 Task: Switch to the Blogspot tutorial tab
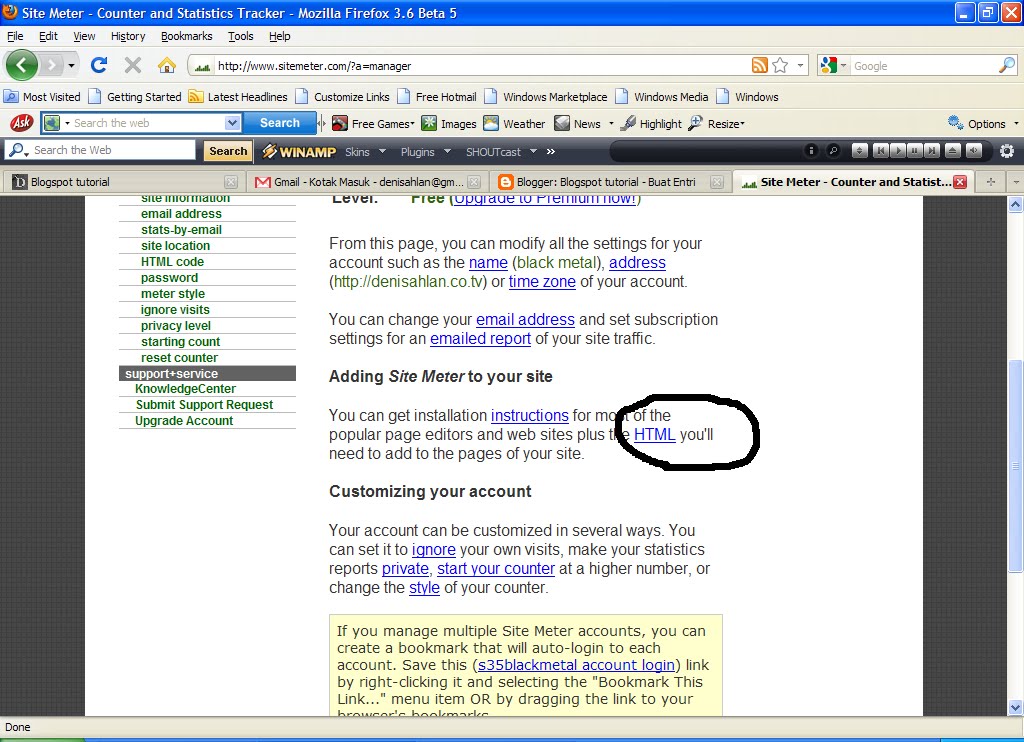[x=124, y=182]
